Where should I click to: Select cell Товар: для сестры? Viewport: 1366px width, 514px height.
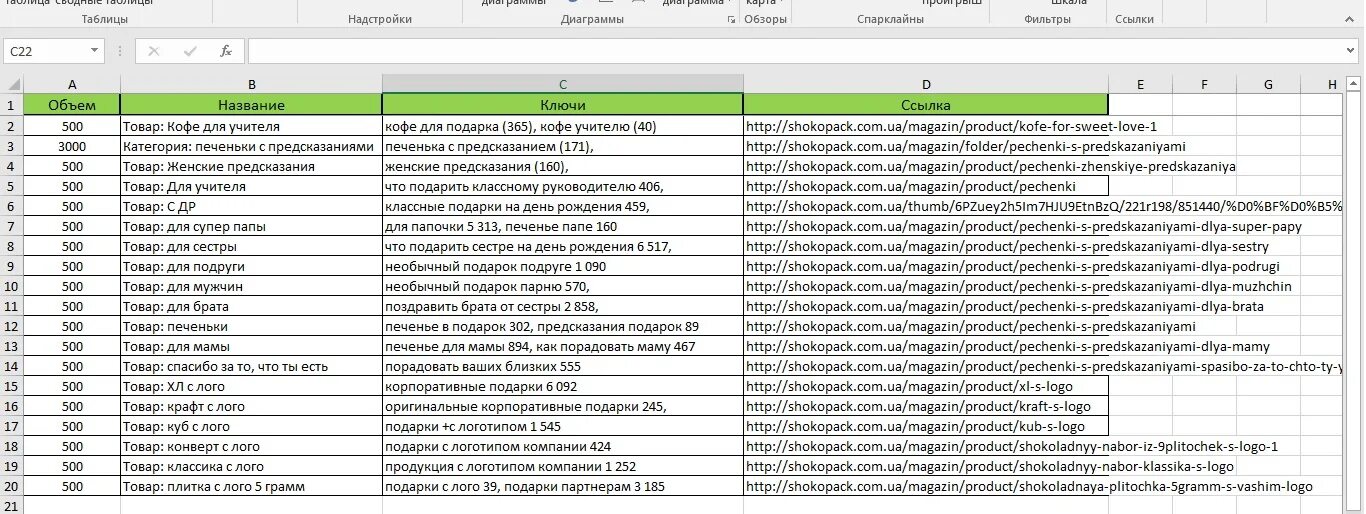tap(252, 246)
